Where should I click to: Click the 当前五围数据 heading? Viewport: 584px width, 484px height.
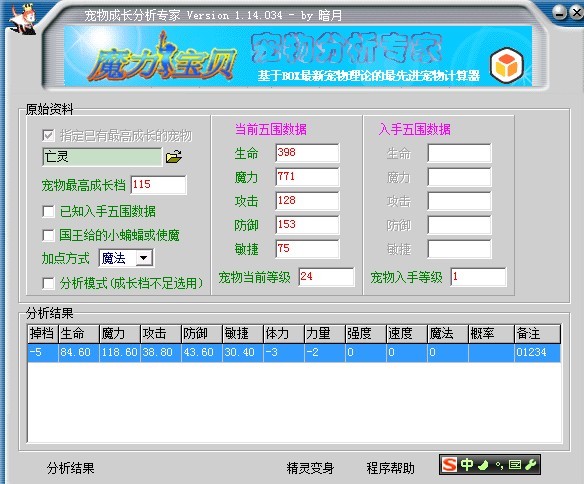(x=271, y=129)
